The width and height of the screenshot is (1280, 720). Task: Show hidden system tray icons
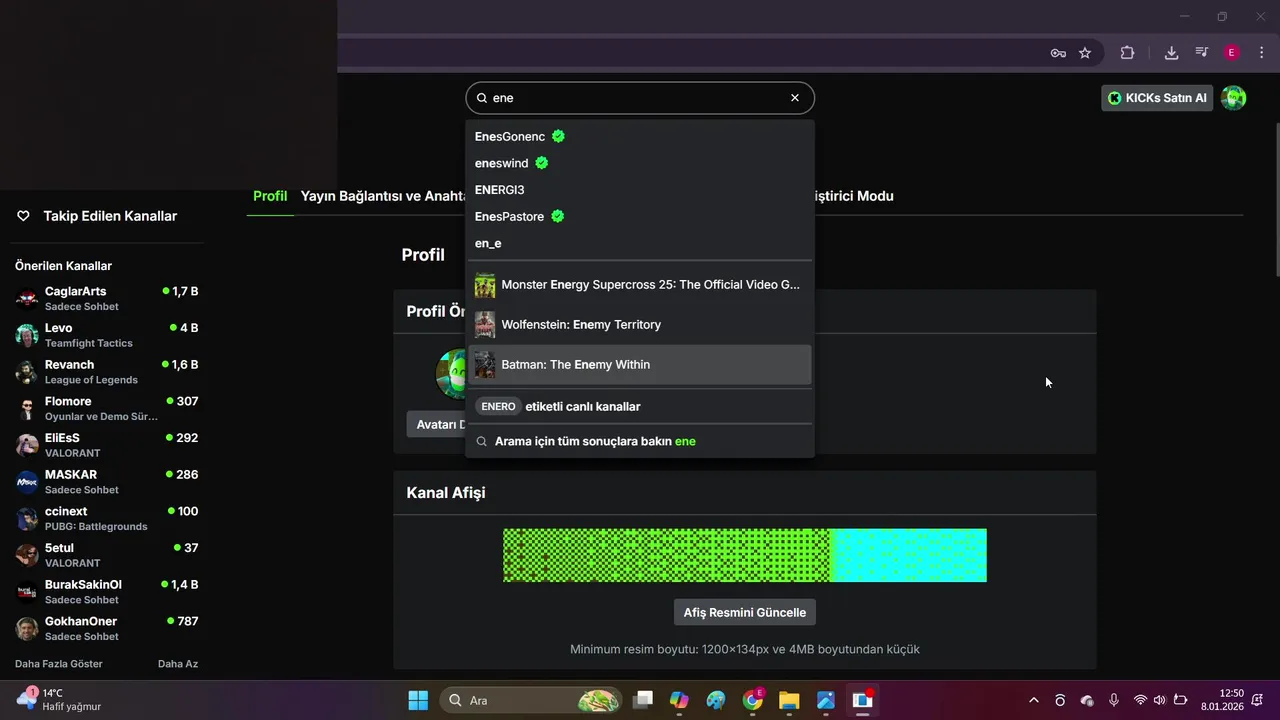coord(1033,700)
